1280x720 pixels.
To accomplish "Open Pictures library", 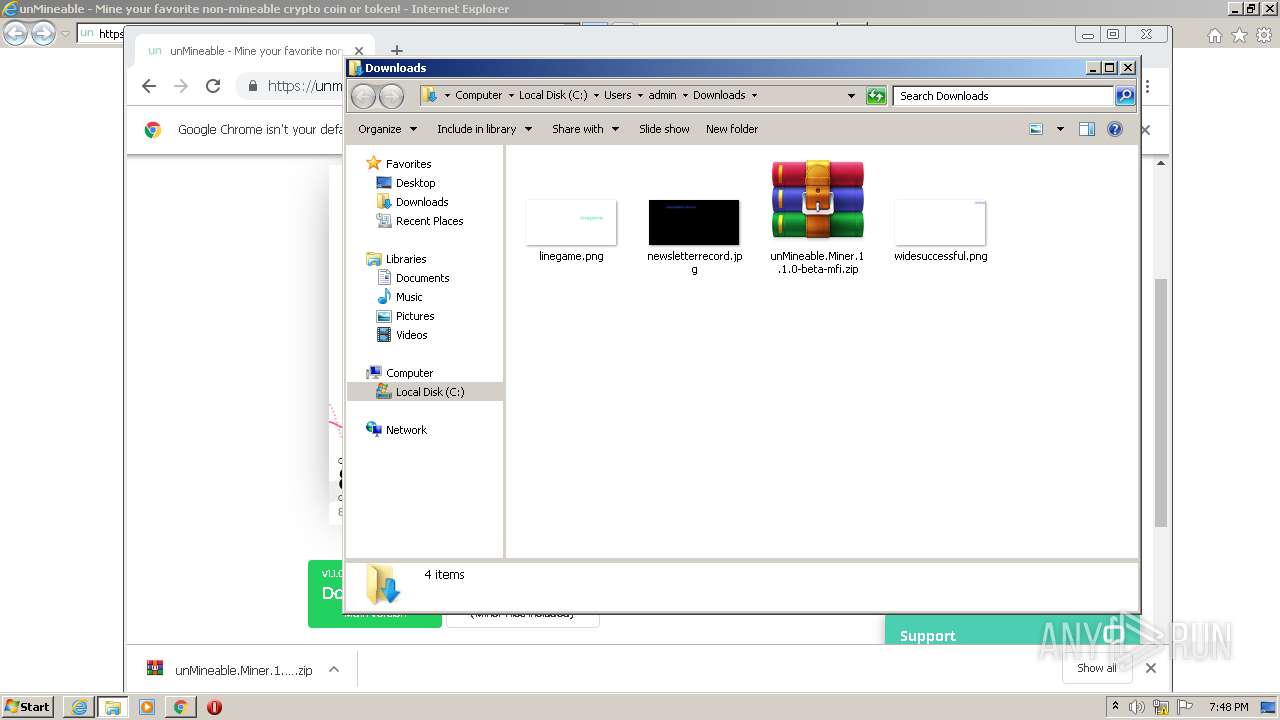I will [x=414, y=316].
